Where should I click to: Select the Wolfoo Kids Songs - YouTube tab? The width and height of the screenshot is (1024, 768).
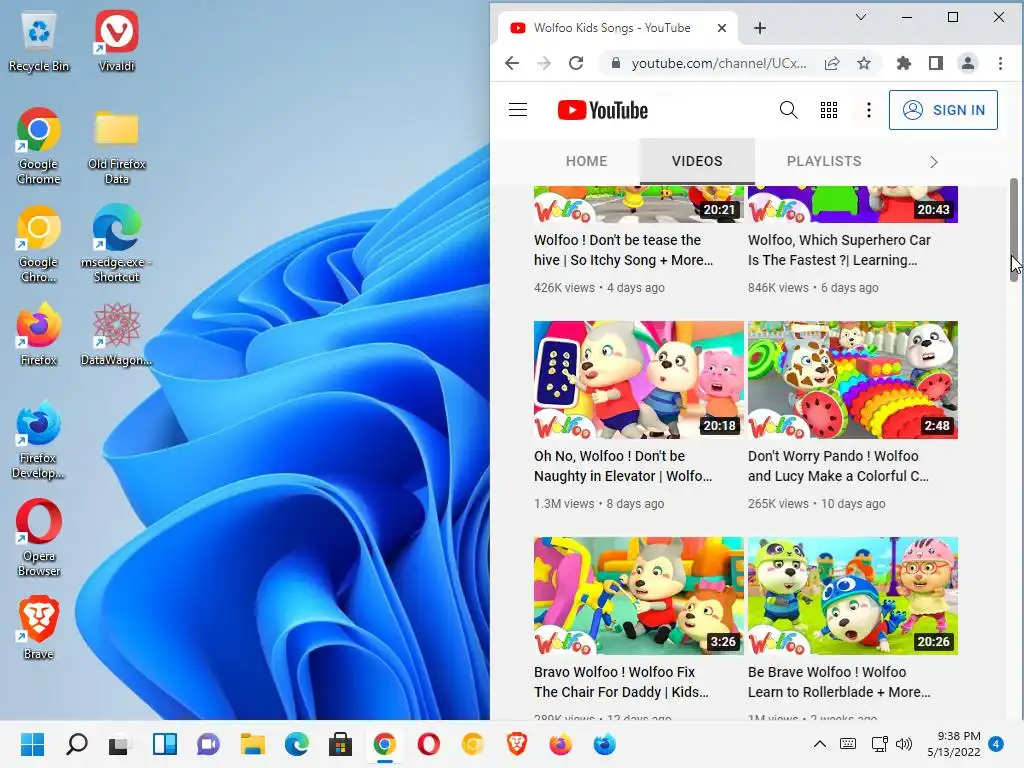point(614,28)
